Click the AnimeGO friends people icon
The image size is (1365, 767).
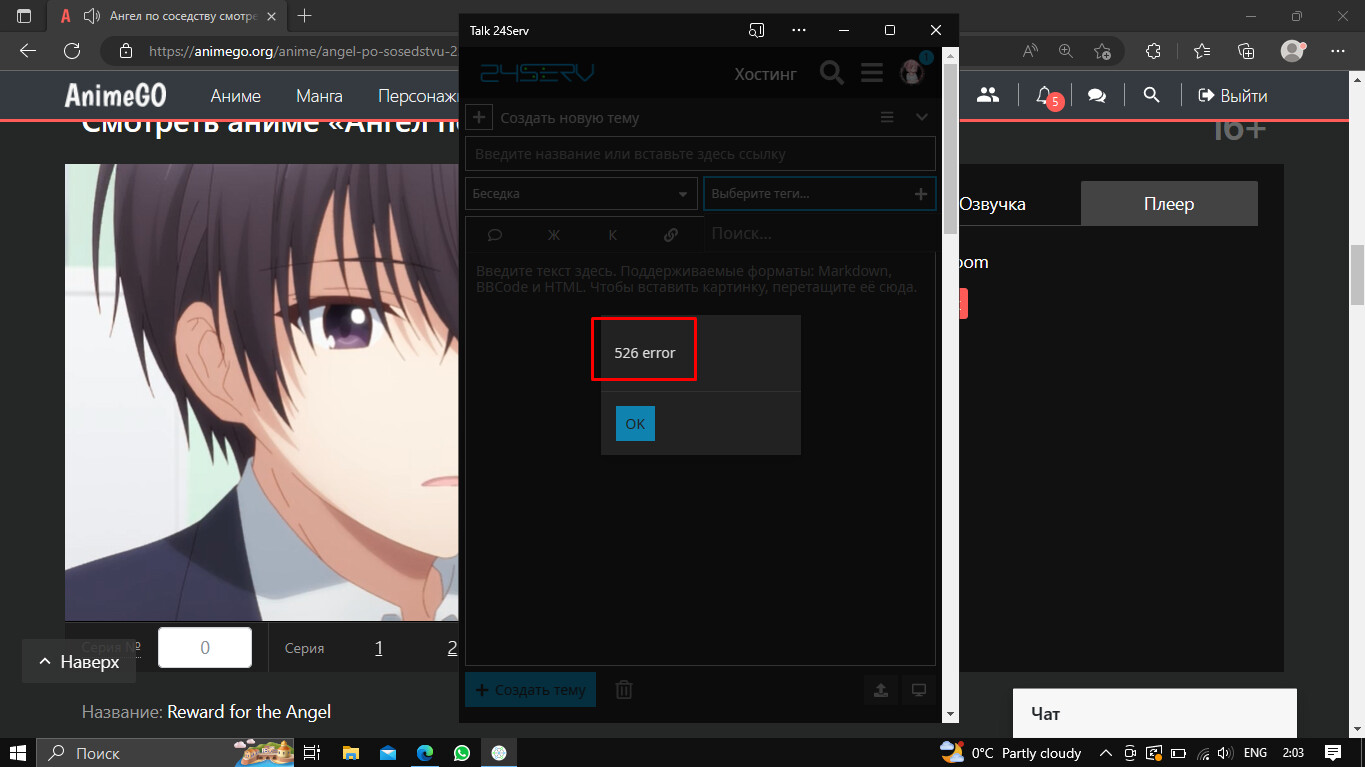[x=988, y=95]
